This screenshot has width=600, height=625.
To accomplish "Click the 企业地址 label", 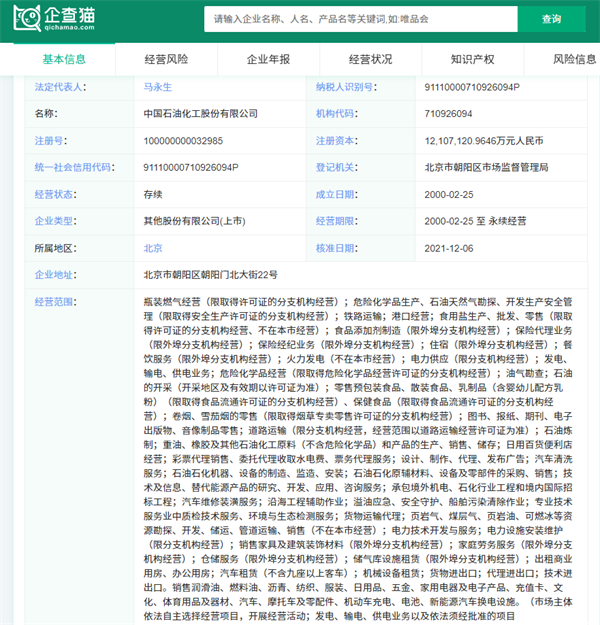I will point(54,275).
